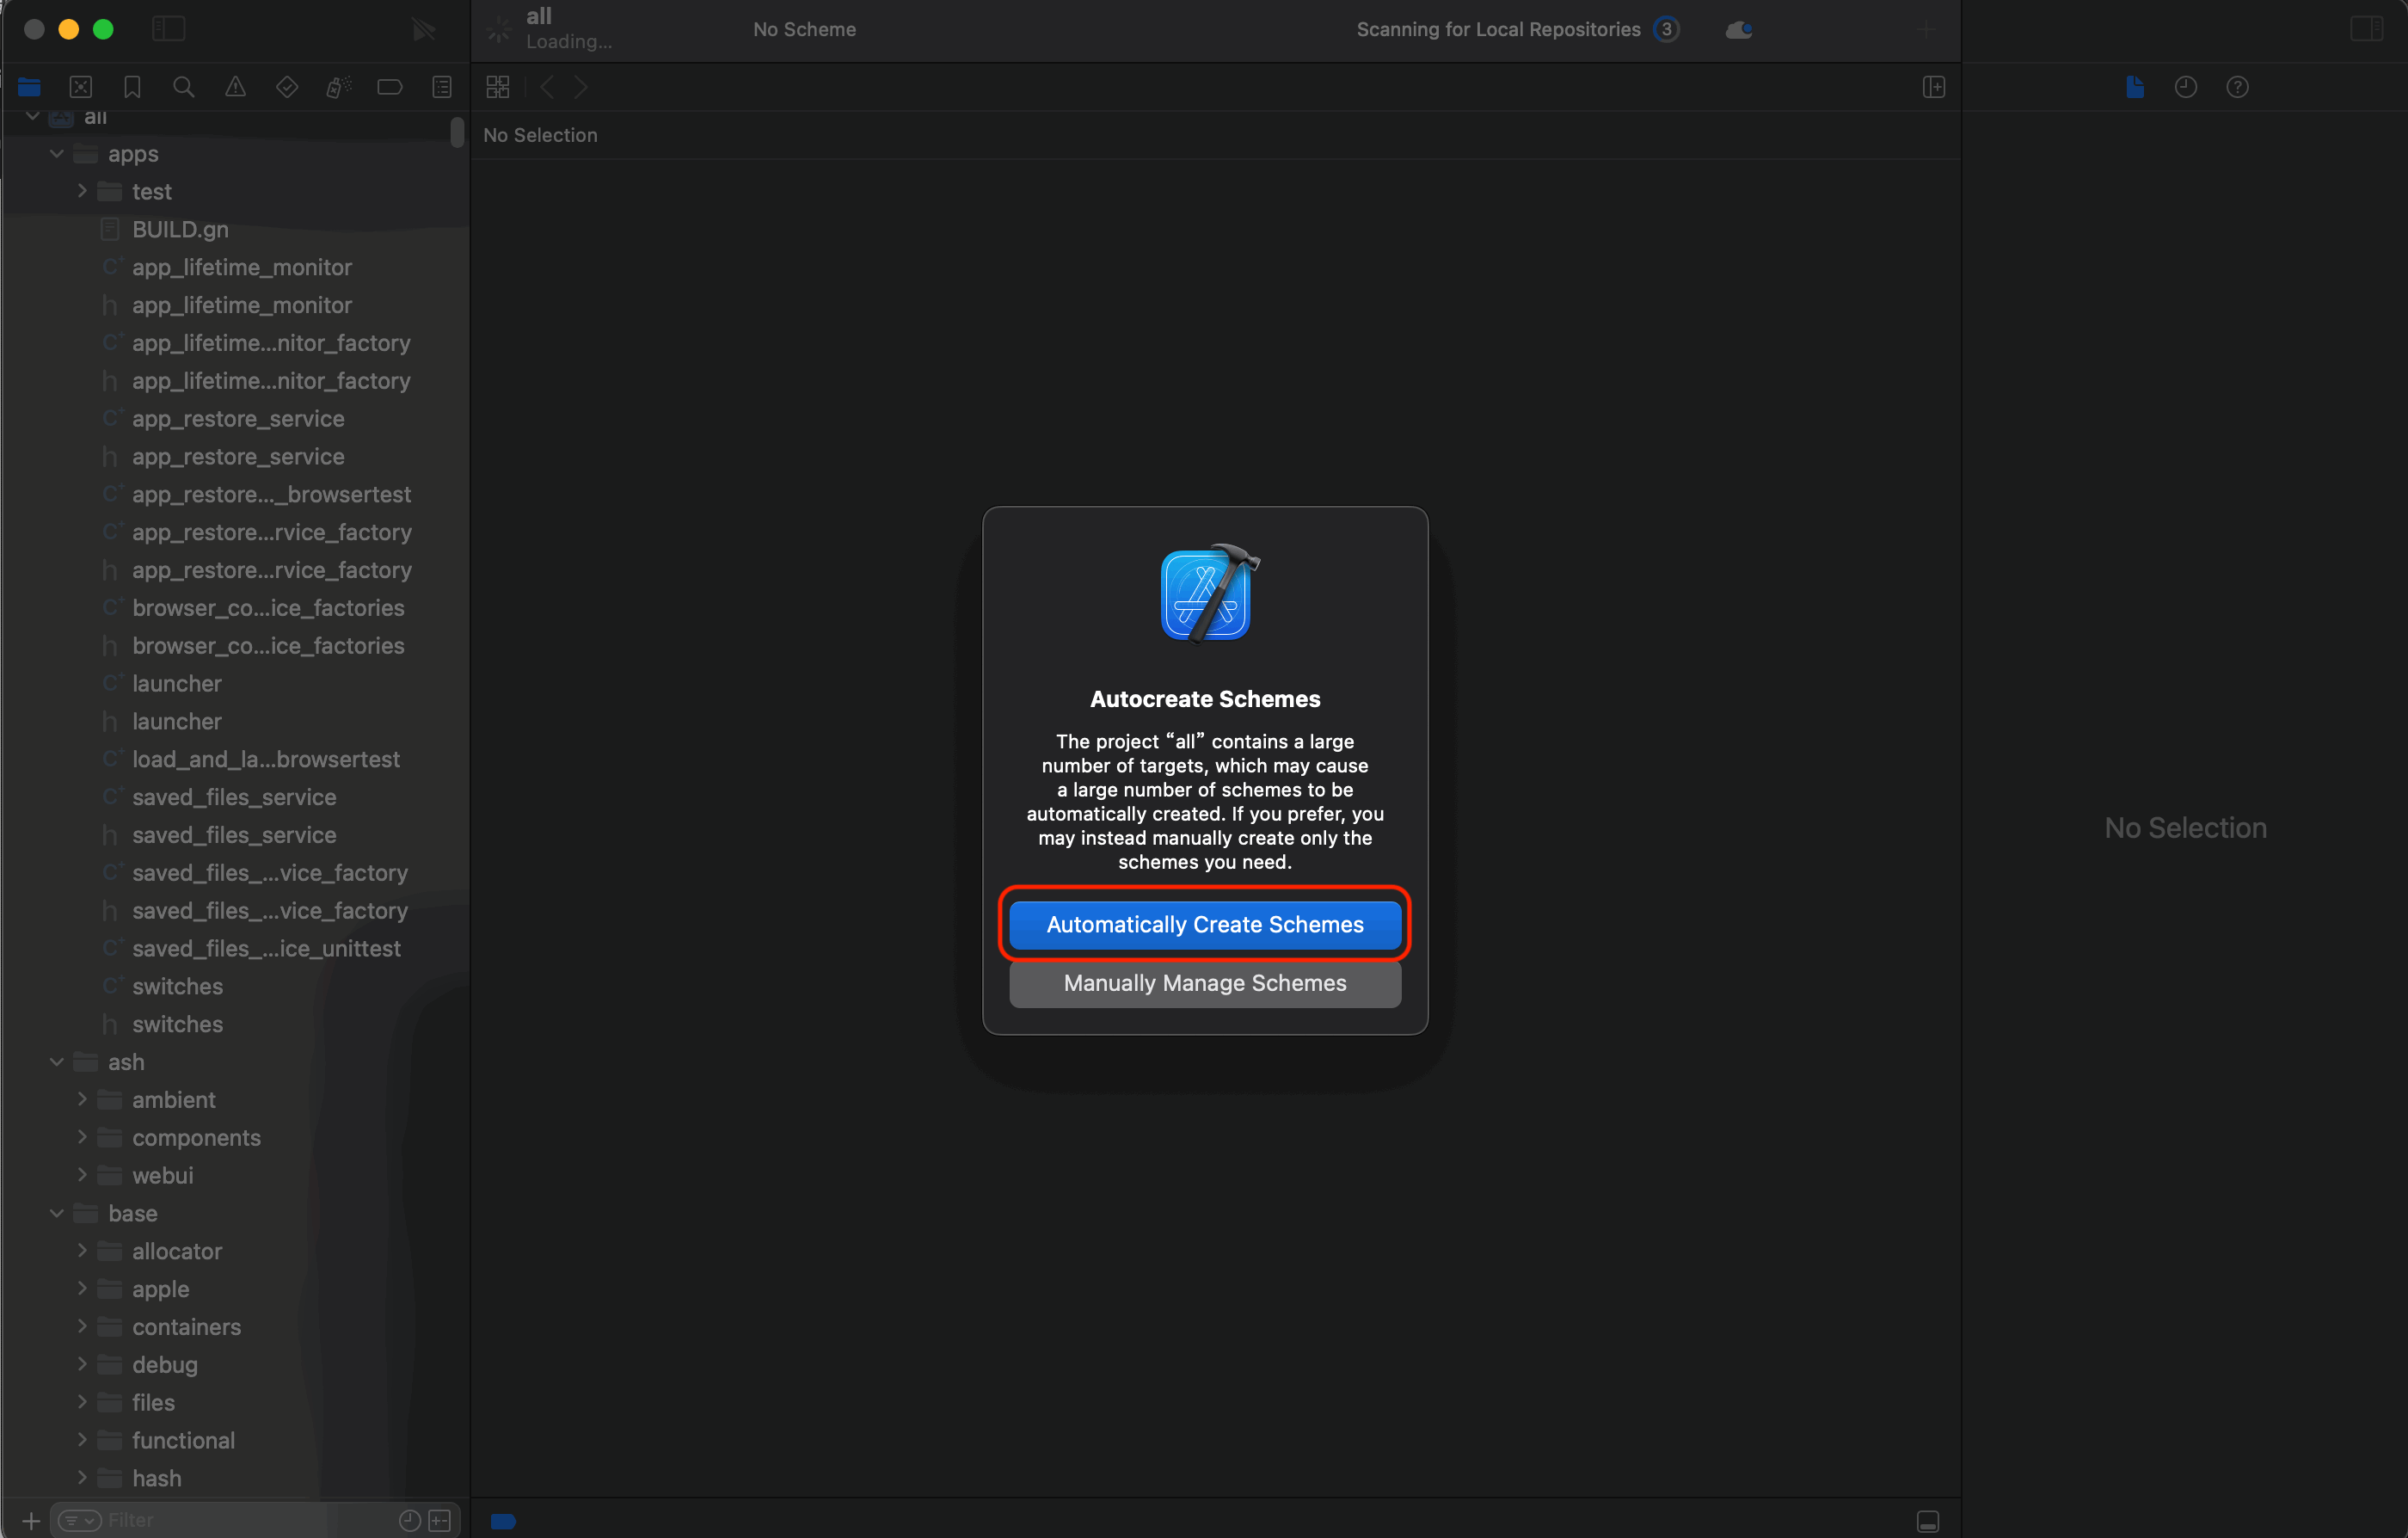Screen dimensions: 2408x1538
Task: Click the Xcode Cloud status icon
Action: pos(1739,30)
